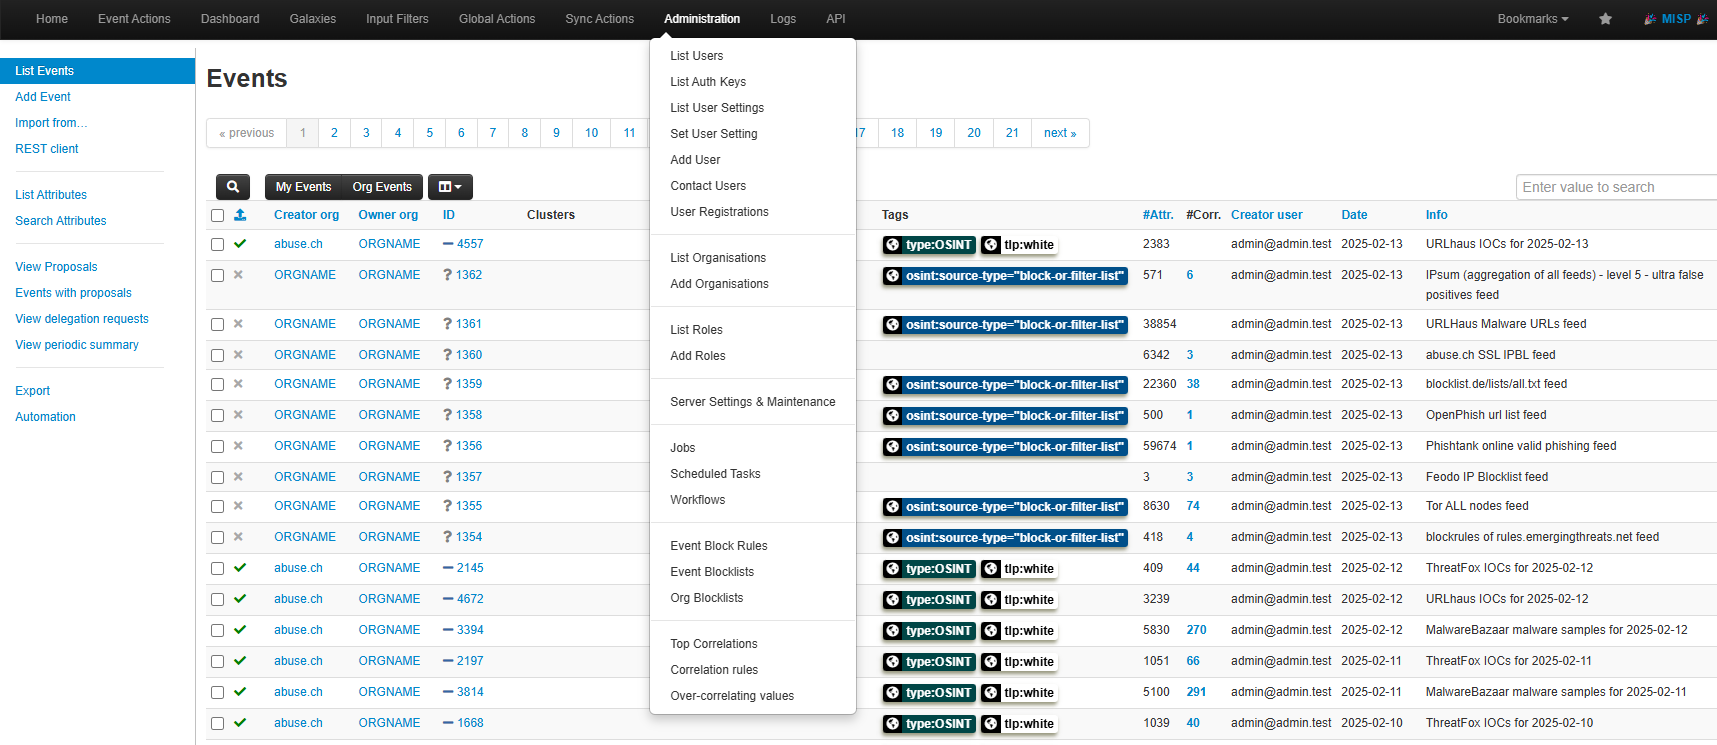Click the dash icon beside event ID 2145
Viewport: 1717px width, 745px height.
448,568
